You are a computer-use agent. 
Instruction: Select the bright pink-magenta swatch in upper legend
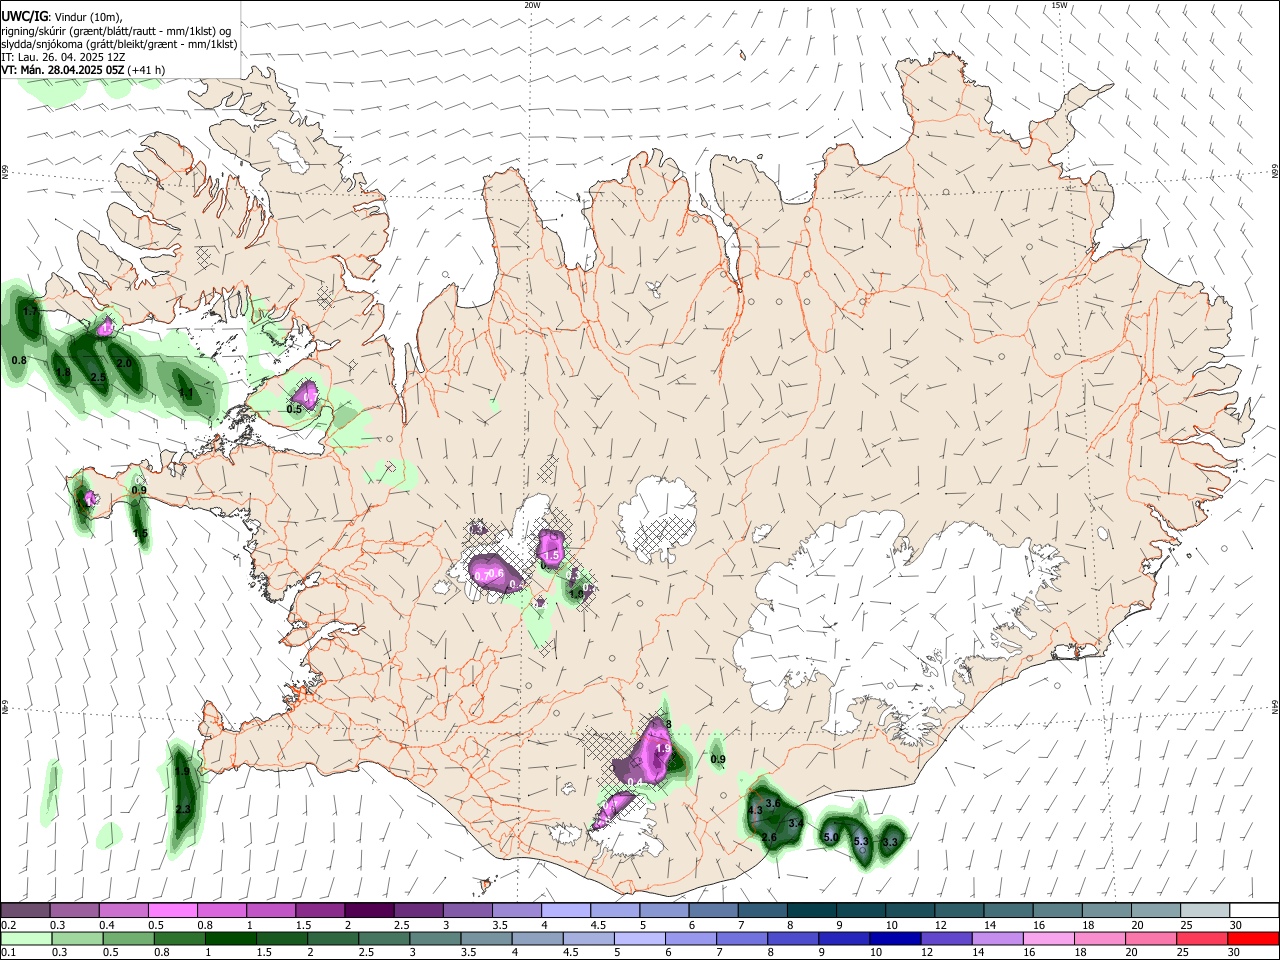(172, 910)
